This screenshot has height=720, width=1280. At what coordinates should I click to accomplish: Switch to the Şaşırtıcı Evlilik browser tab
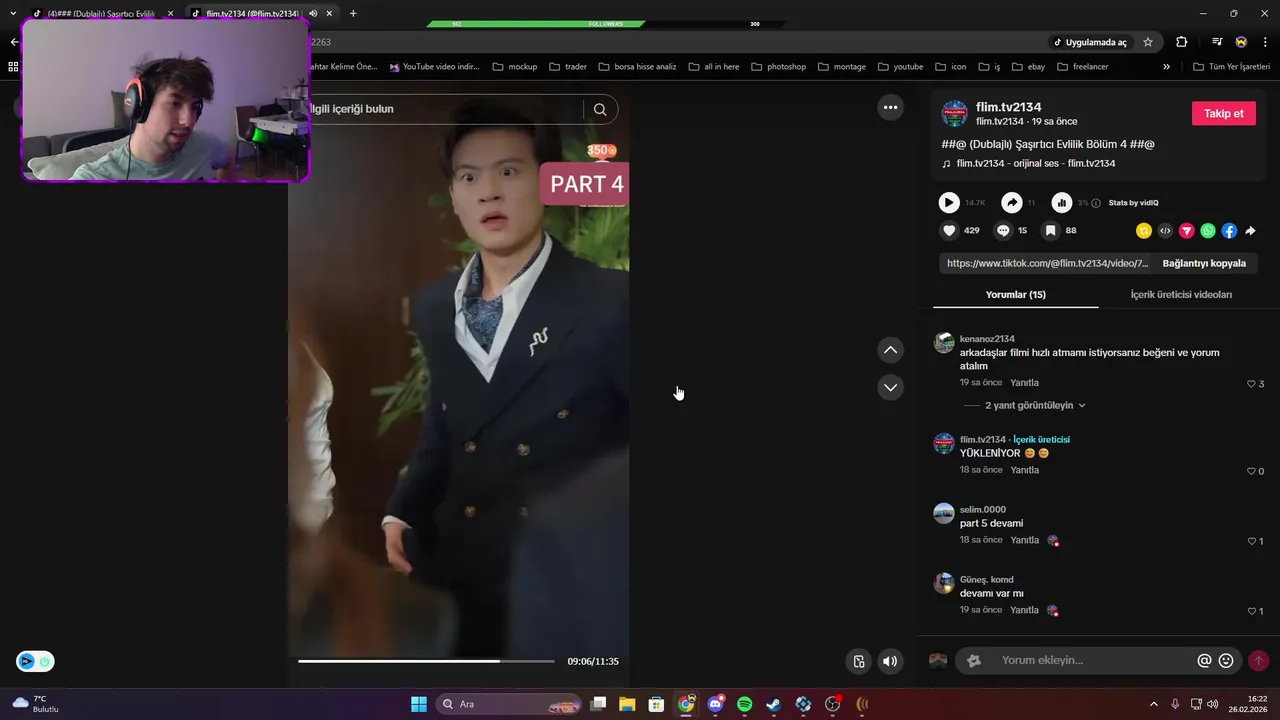tap(101, 13)
